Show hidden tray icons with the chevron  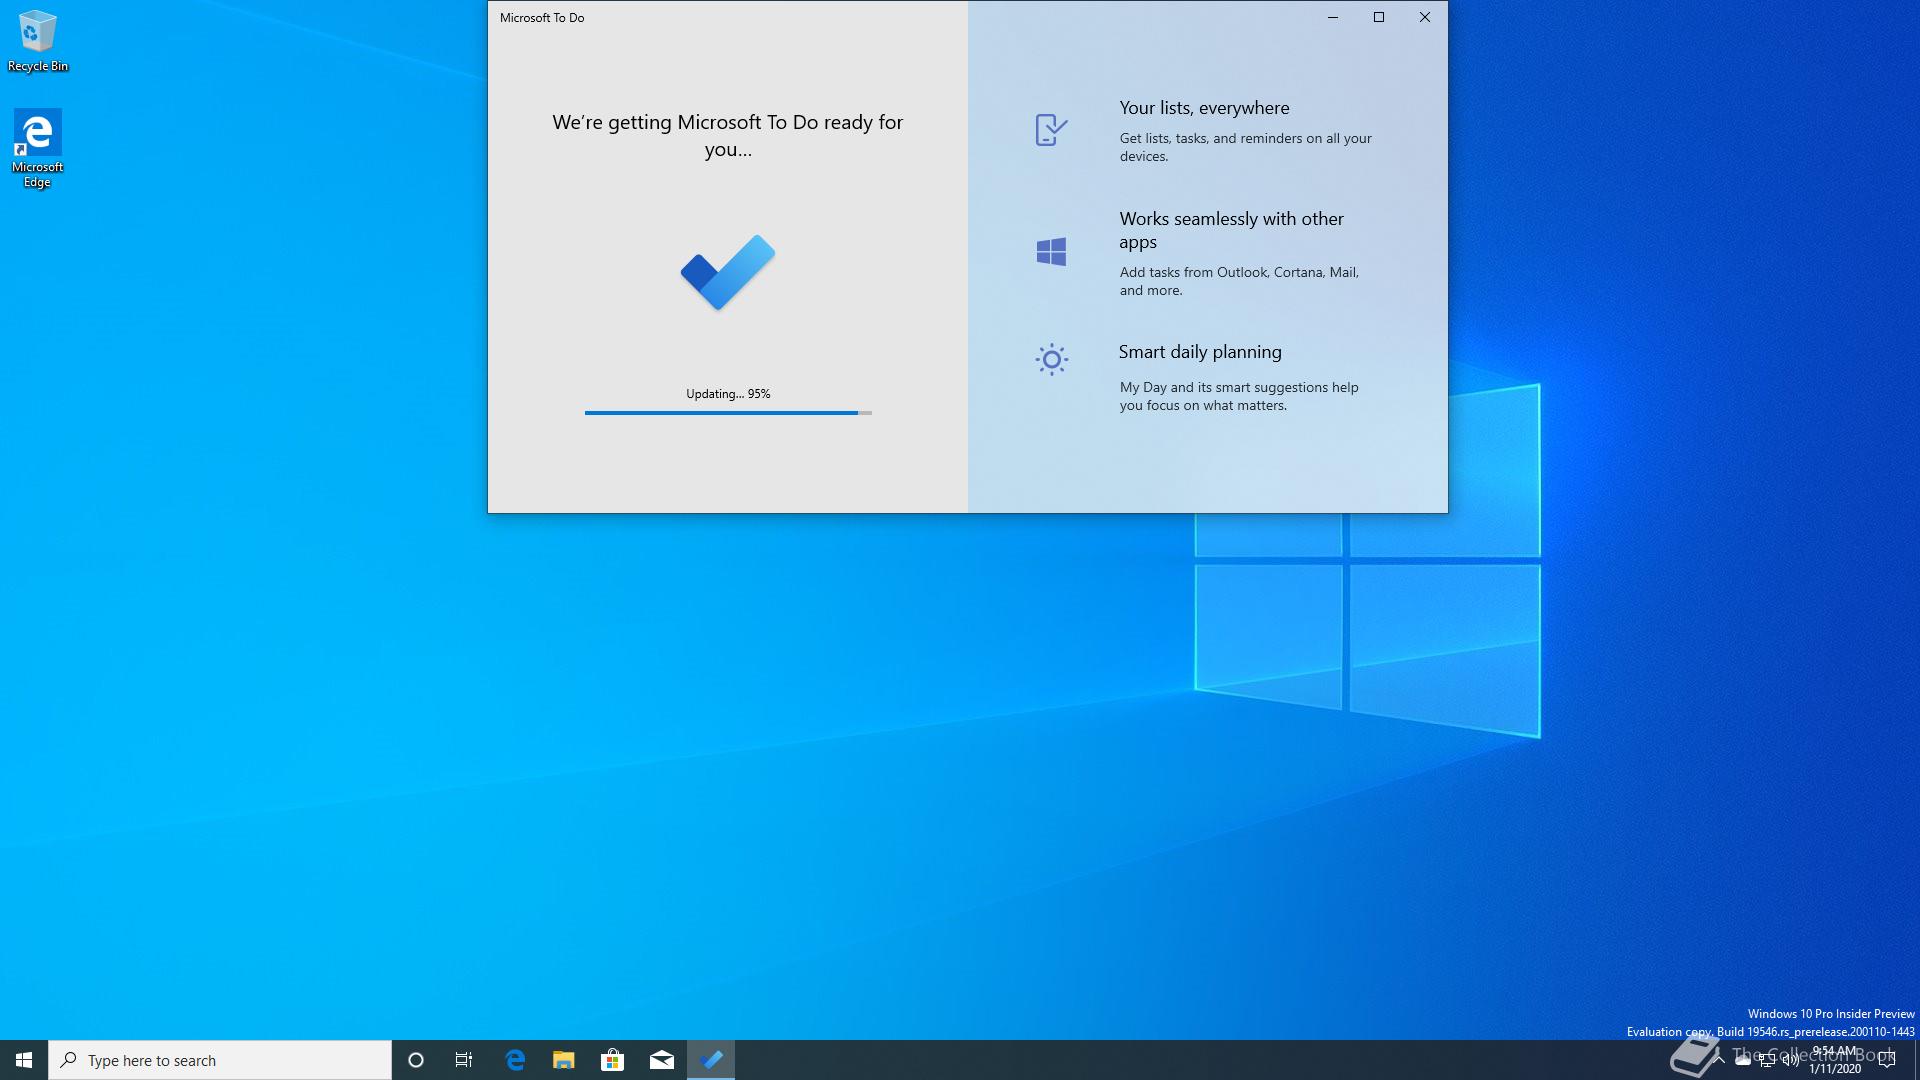(x=1719, y=1060)
